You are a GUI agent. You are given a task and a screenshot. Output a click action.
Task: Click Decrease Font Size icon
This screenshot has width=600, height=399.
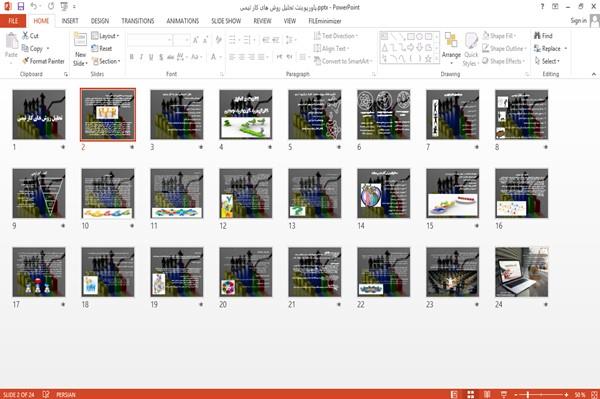click(x=205, y=40)
